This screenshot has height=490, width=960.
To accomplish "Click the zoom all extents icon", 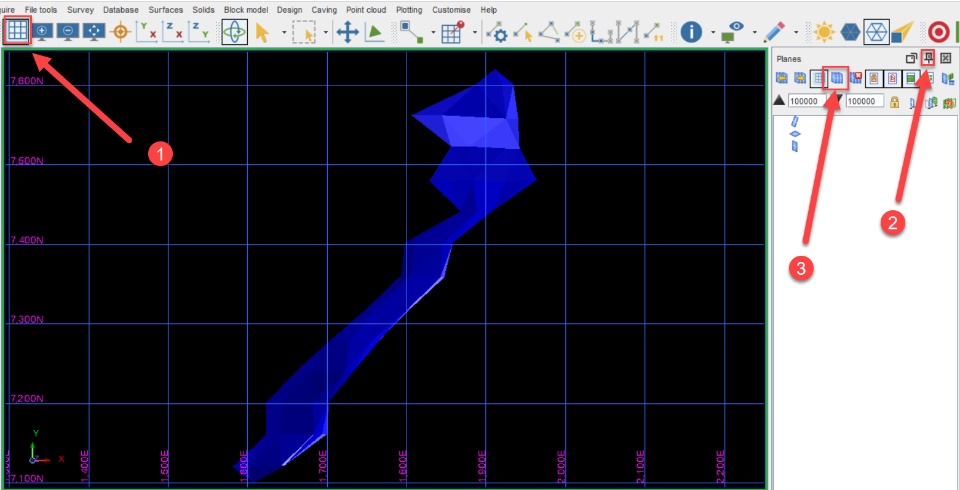I will pos(94,31).
